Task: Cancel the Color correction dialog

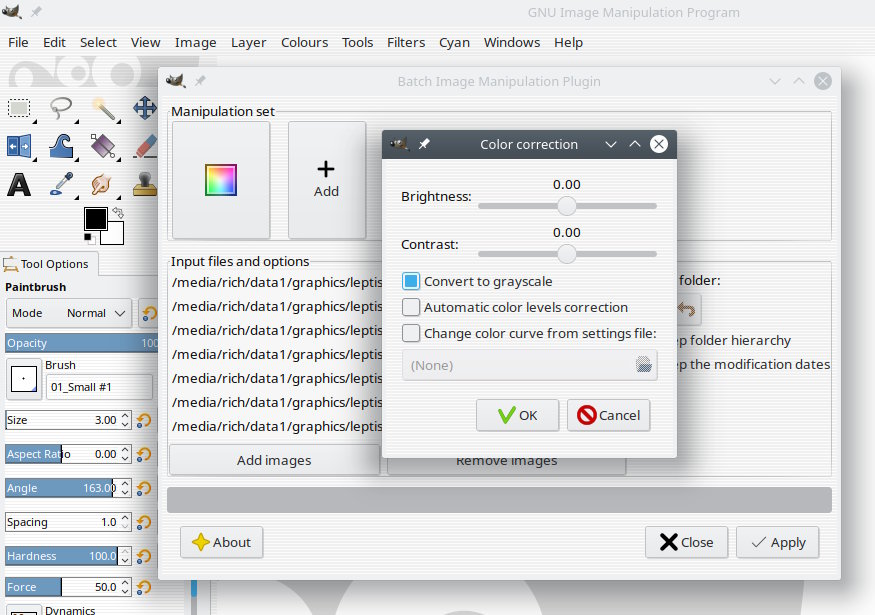Action: pos(609,415)
